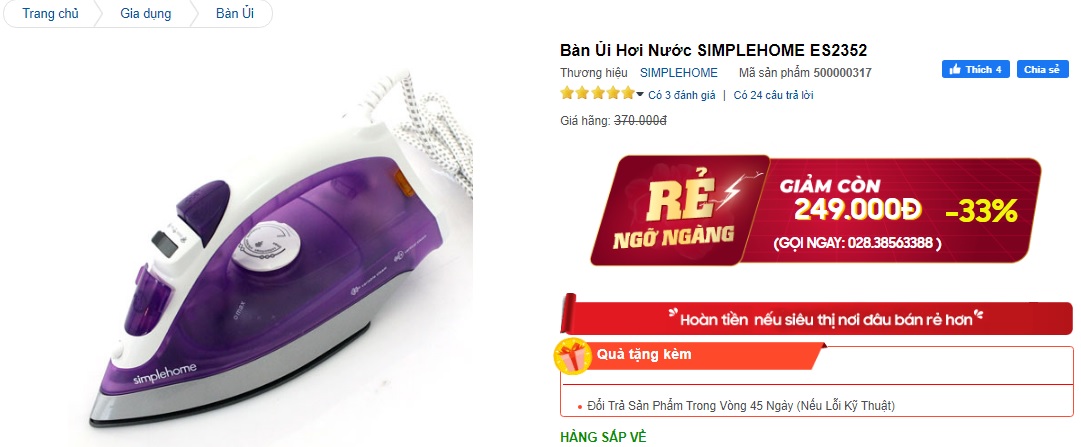Screen dimensions: 1081x447
Task: Click the Facebook Thích thumbs-up button
Action: (976, 70)
